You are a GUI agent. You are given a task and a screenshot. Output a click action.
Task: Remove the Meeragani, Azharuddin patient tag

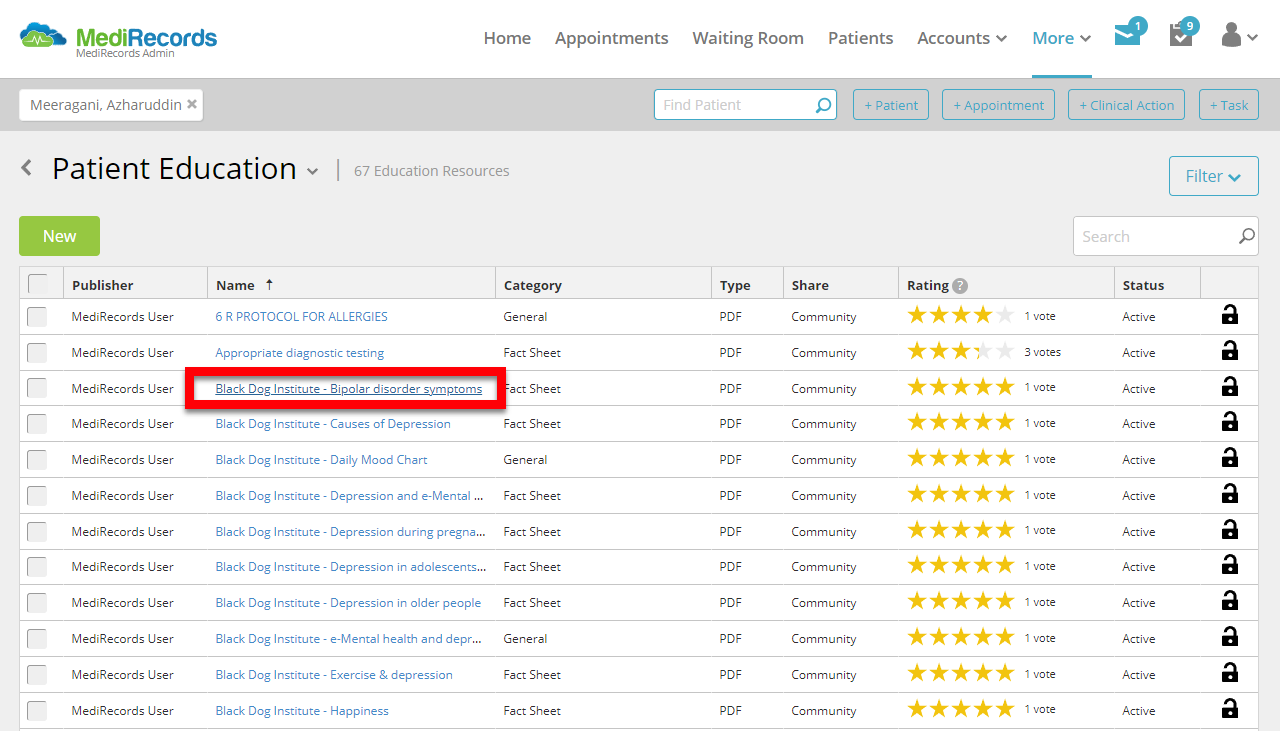click(192, 104)
